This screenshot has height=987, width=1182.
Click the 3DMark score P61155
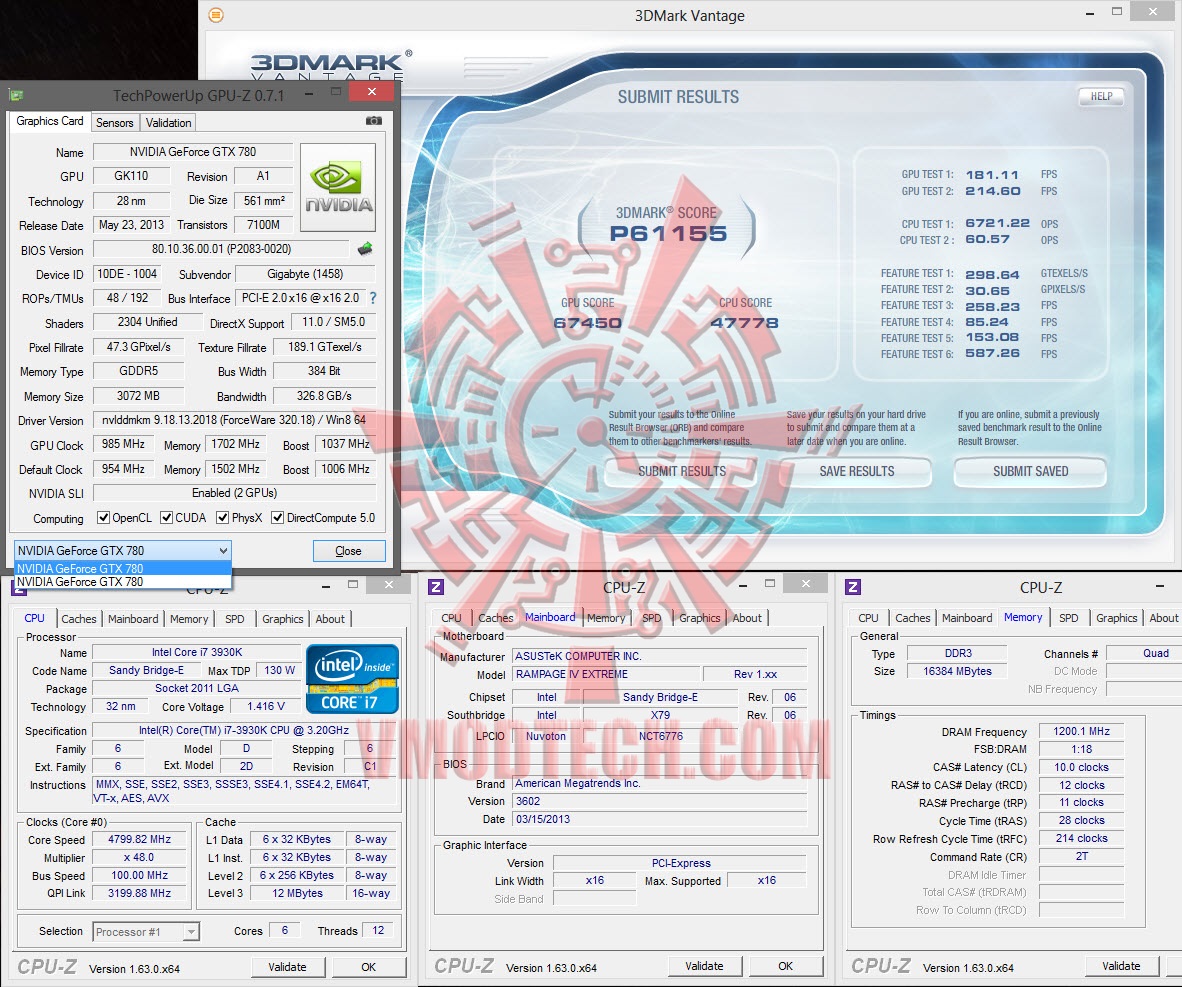tap(668, 234)
